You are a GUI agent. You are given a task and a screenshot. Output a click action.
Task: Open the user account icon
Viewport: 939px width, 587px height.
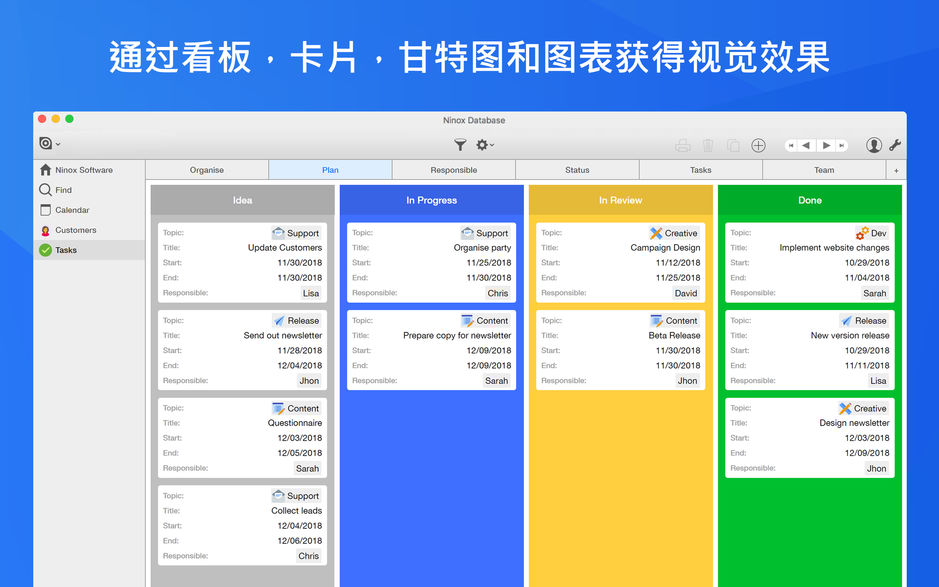(873, 145)
